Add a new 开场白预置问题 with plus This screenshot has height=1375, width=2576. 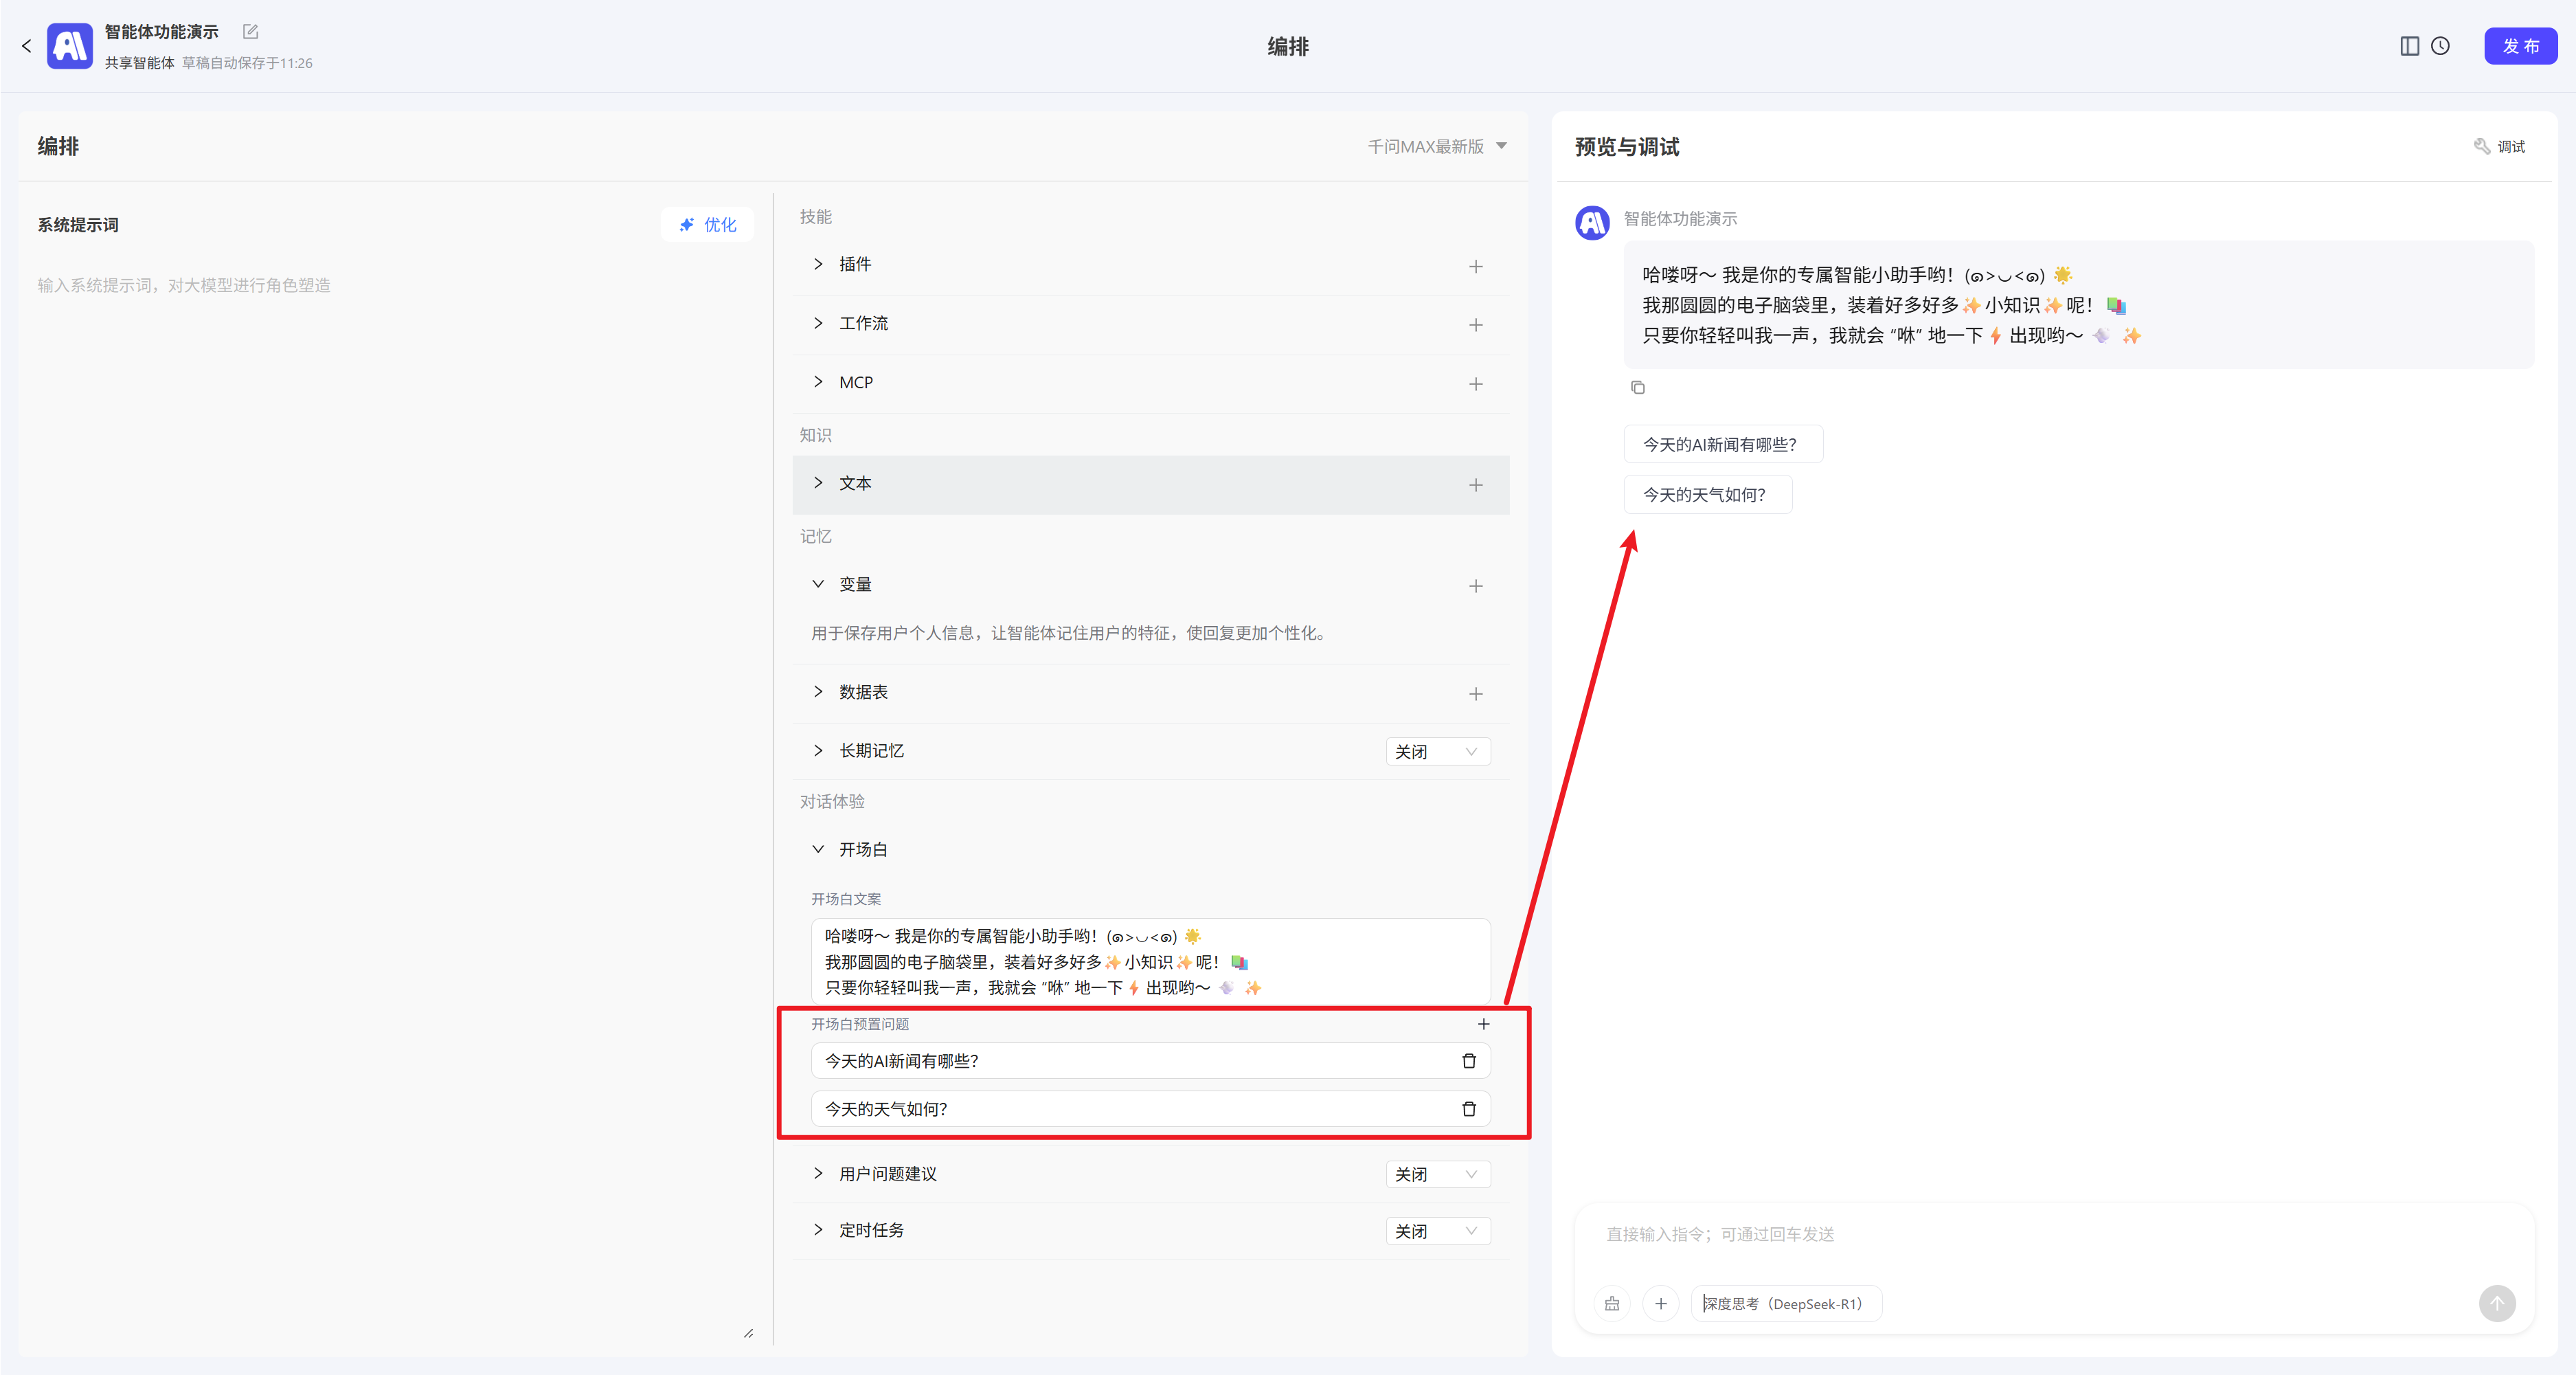coord(1483,1024)
